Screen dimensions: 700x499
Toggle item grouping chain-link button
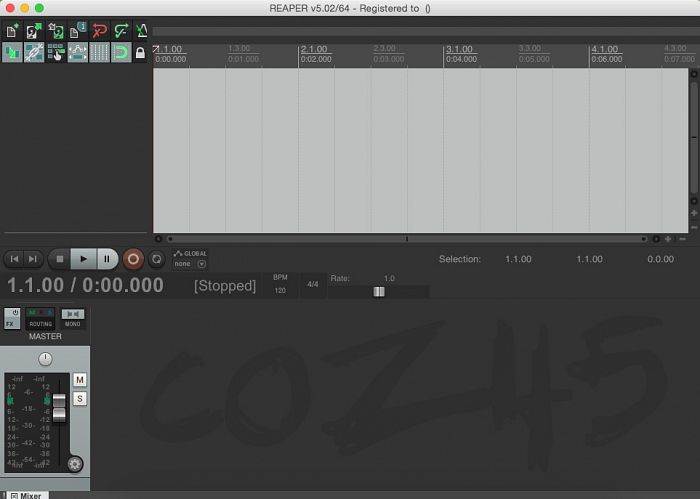tap(34, 53)
